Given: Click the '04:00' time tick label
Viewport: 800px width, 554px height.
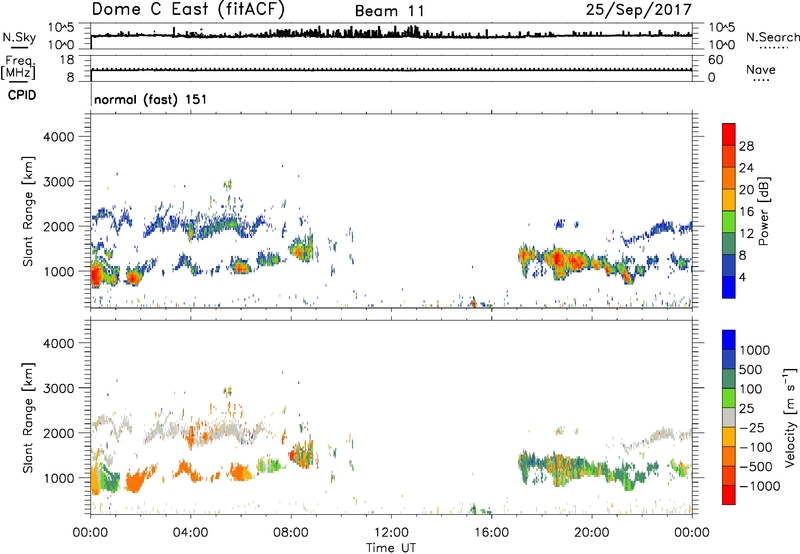Looking at the screenshot, I should click(190, 533).
